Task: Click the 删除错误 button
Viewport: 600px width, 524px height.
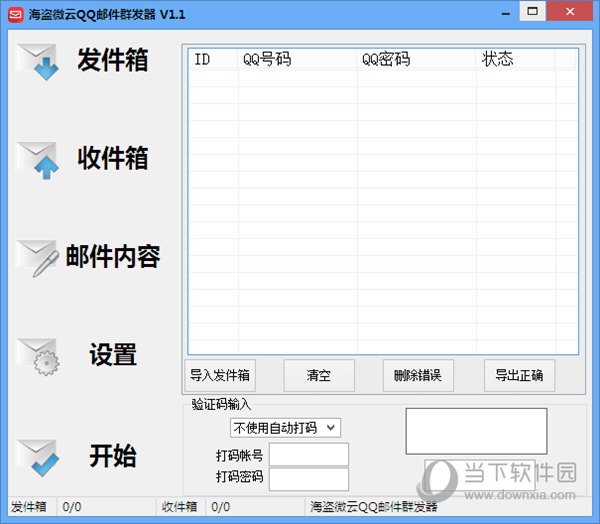Action: [x=418, y=375]
